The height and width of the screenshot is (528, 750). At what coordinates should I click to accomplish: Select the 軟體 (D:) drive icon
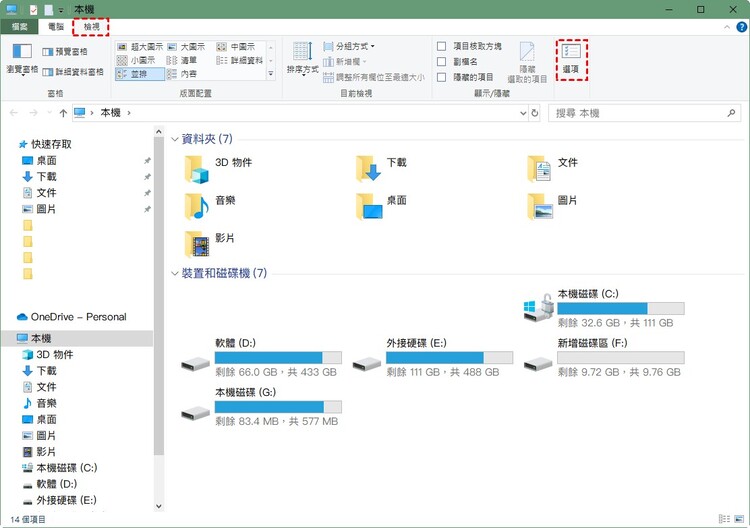(x=196, y=365)
